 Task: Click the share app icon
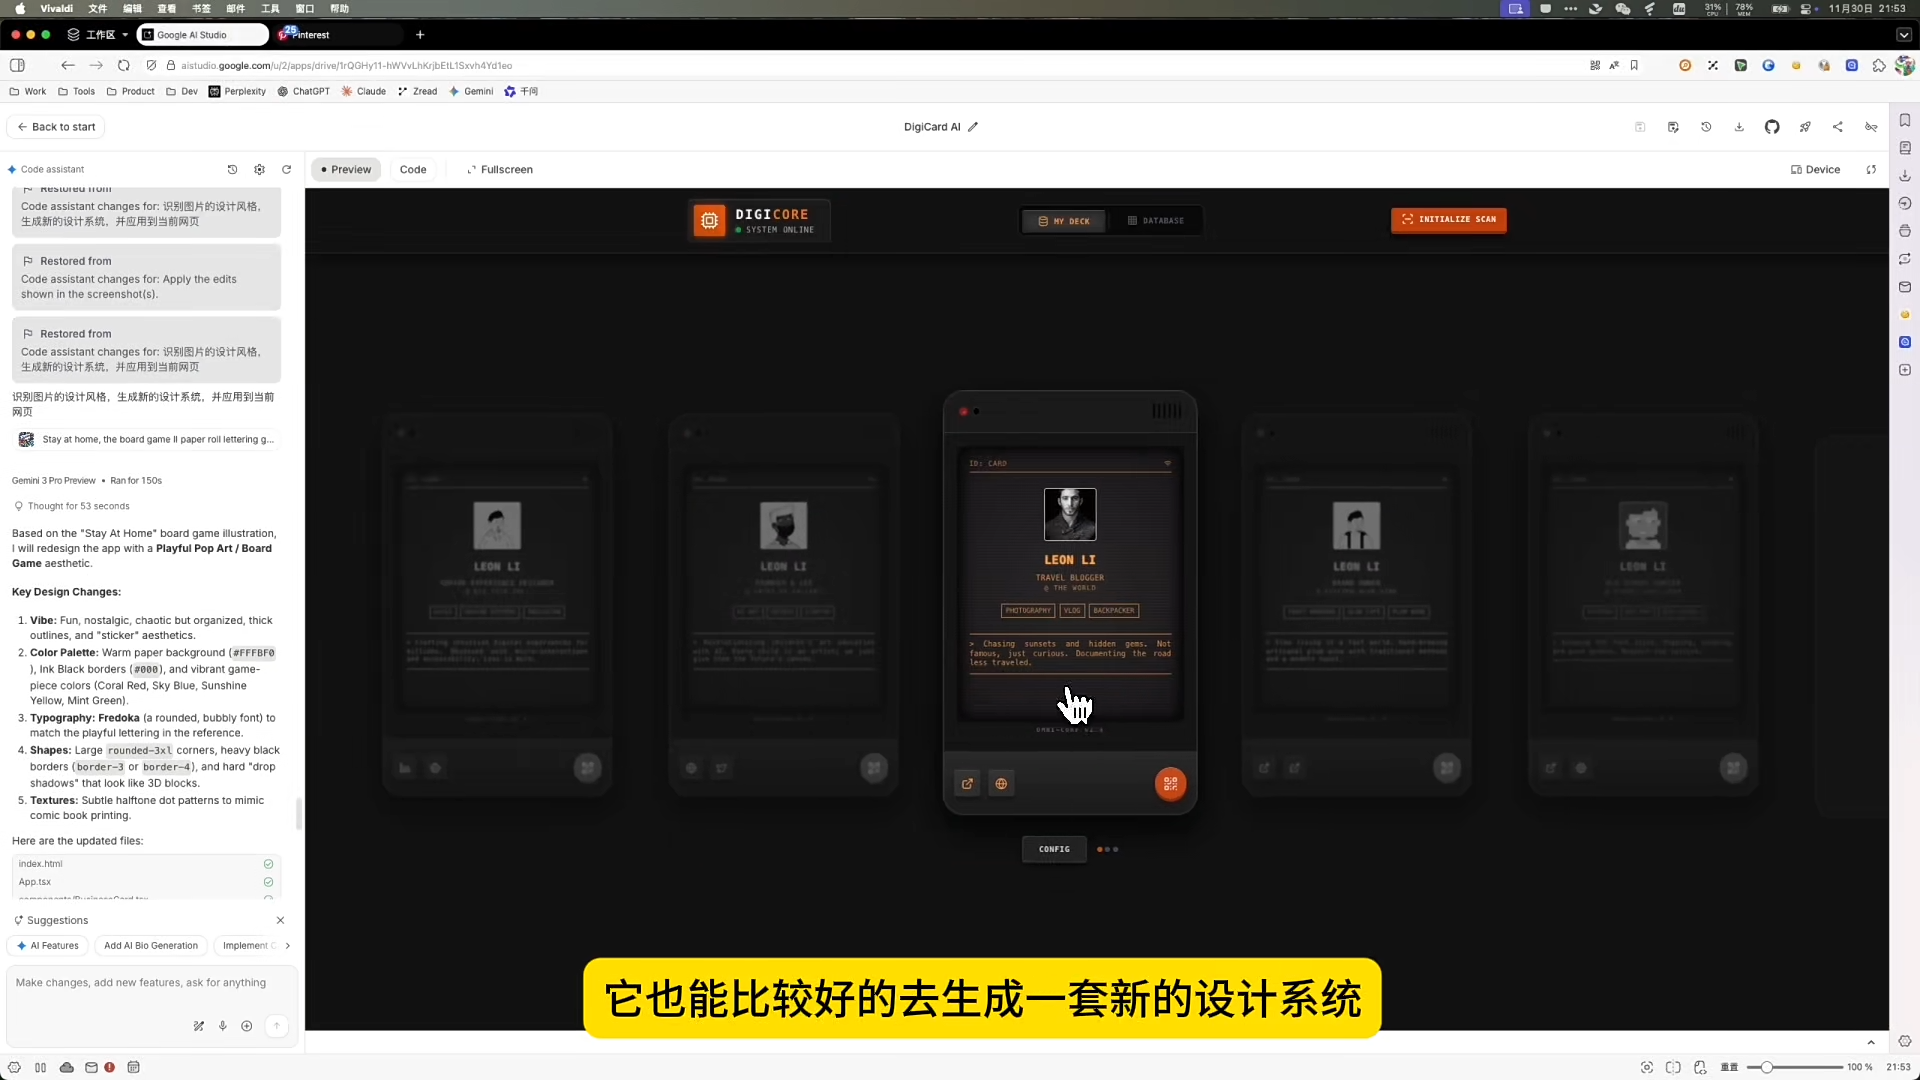pos(1838,127)
